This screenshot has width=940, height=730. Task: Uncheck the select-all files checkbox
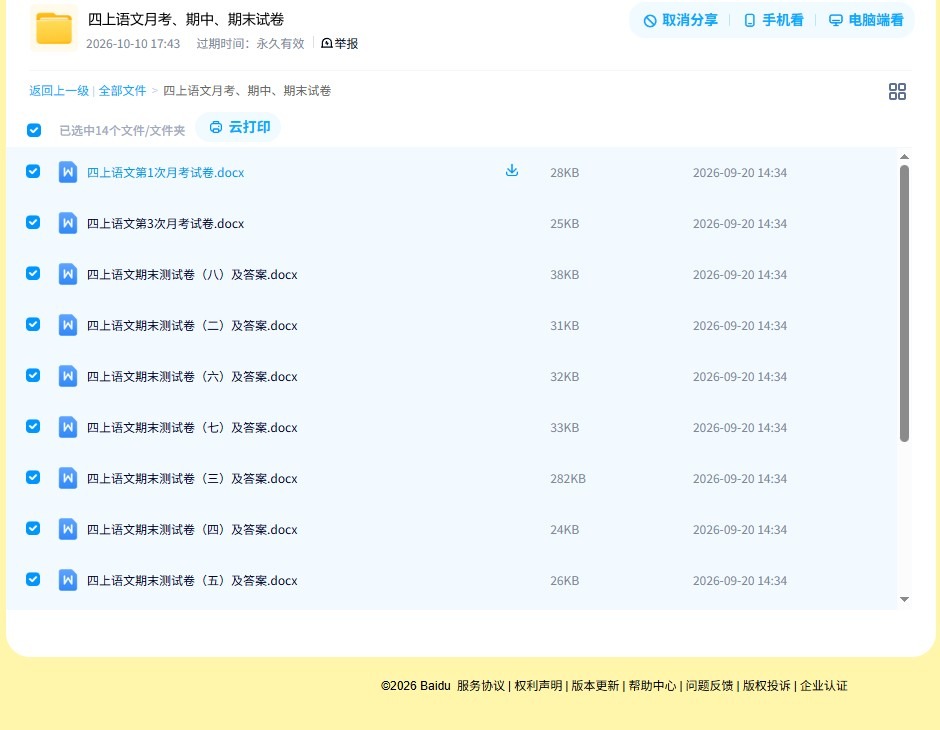click(34, 130)
